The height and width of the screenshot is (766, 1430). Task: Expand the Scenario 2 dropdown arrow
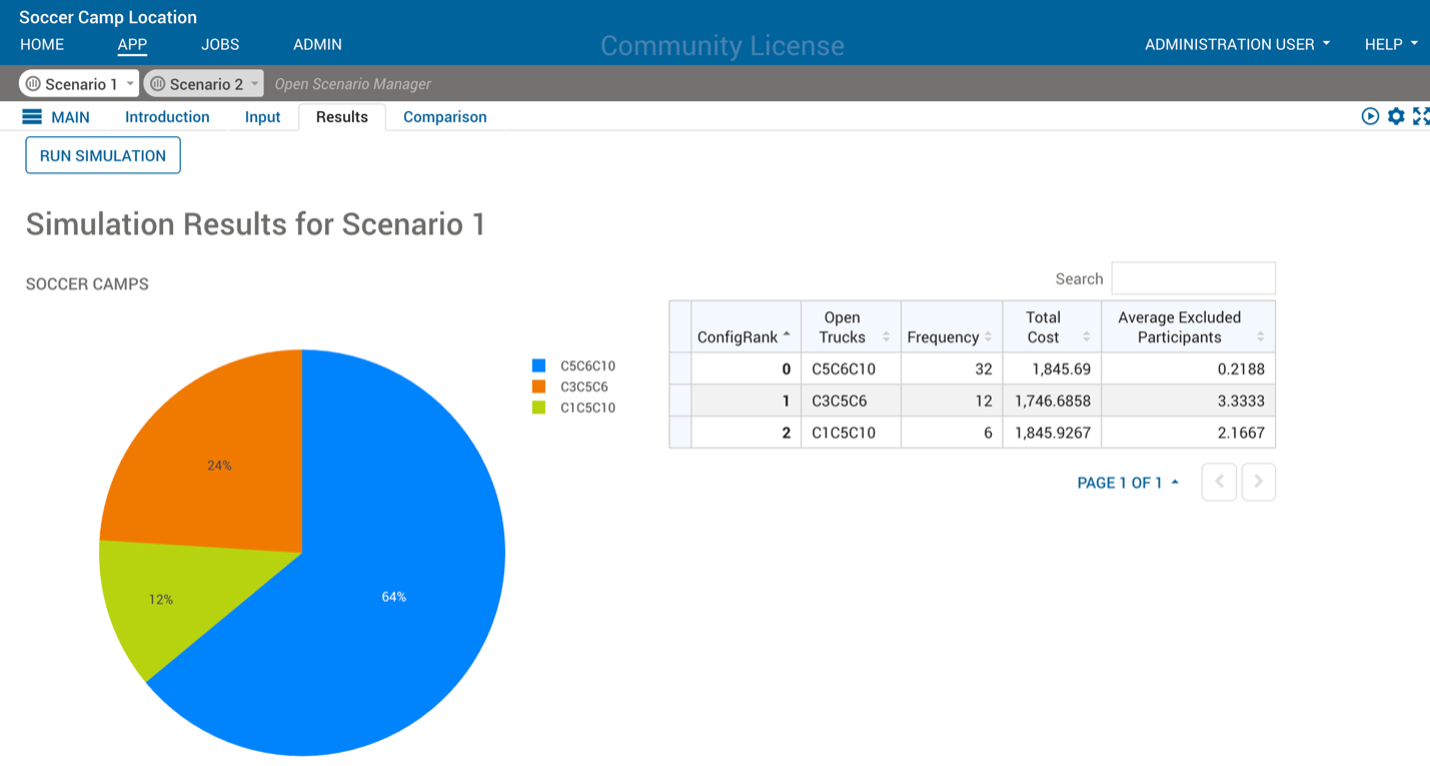(255, 84)
